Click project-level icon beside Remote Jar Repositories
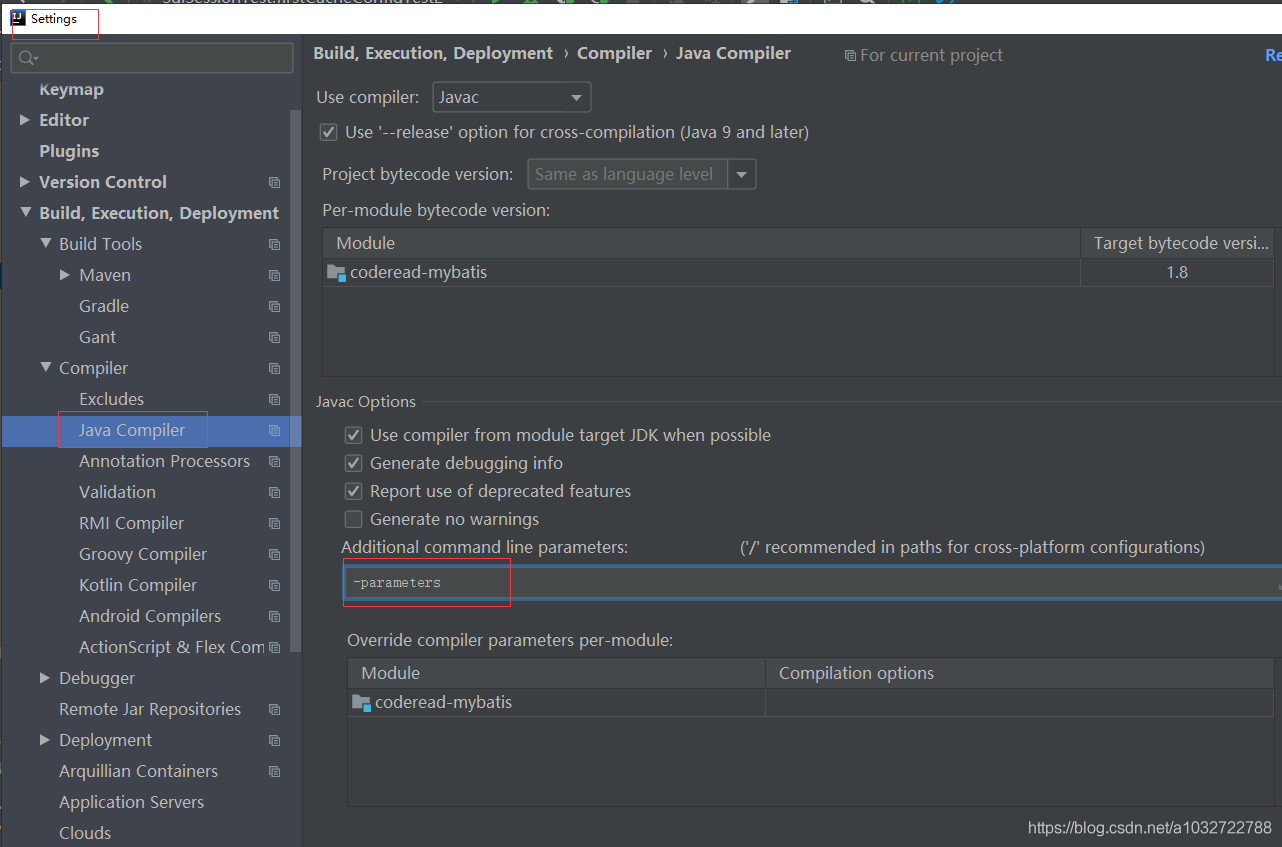The width and height of the screenshot is (1282, 847). click(274, 709)
